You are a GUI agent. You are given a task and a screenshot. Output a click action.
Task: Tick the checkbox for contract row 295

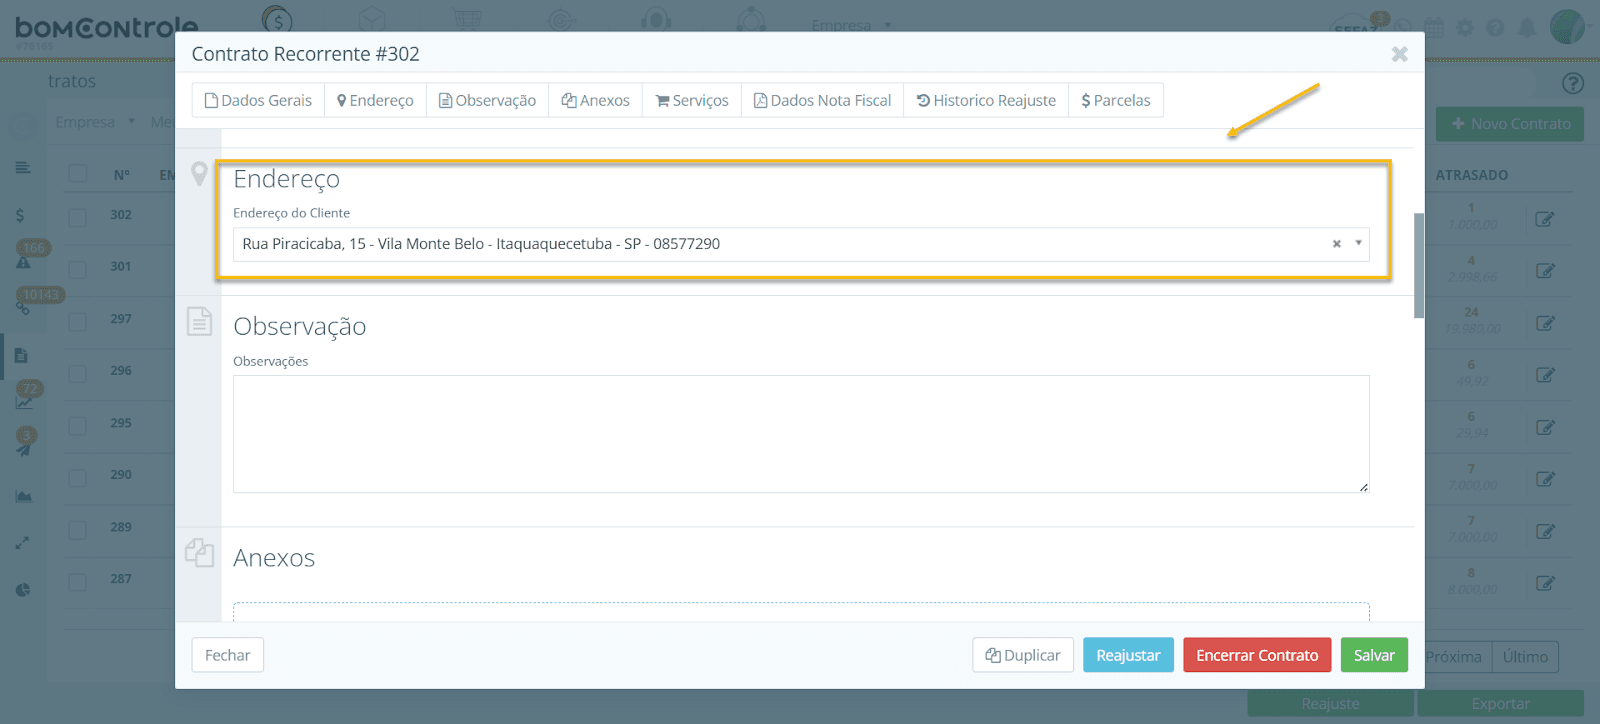[x=78, y=425]
